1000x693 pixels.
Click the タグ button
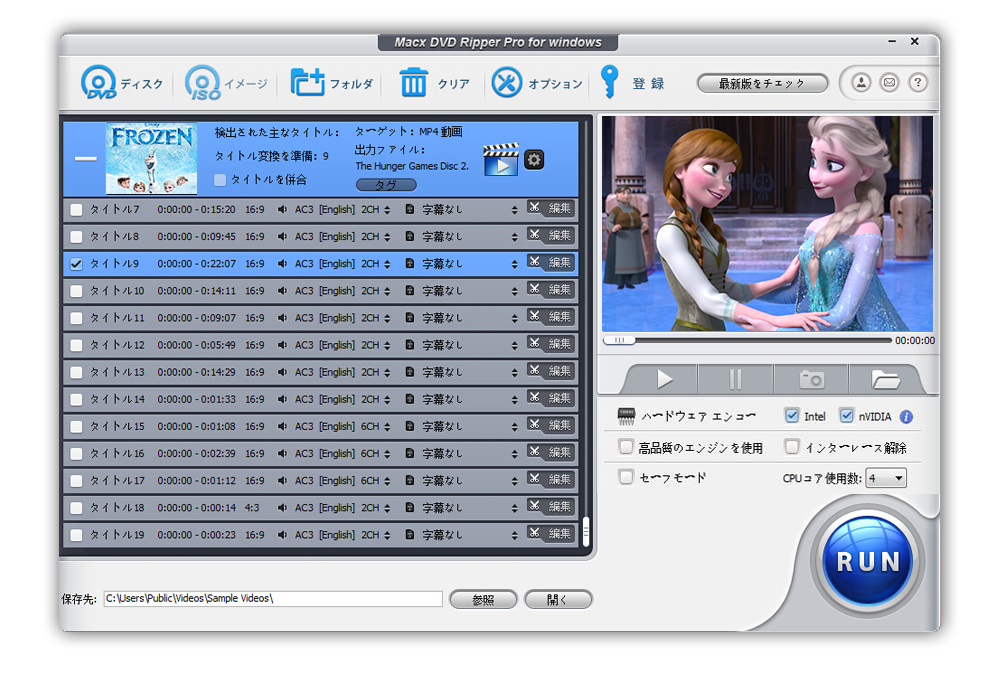click(x=386, y=185)
